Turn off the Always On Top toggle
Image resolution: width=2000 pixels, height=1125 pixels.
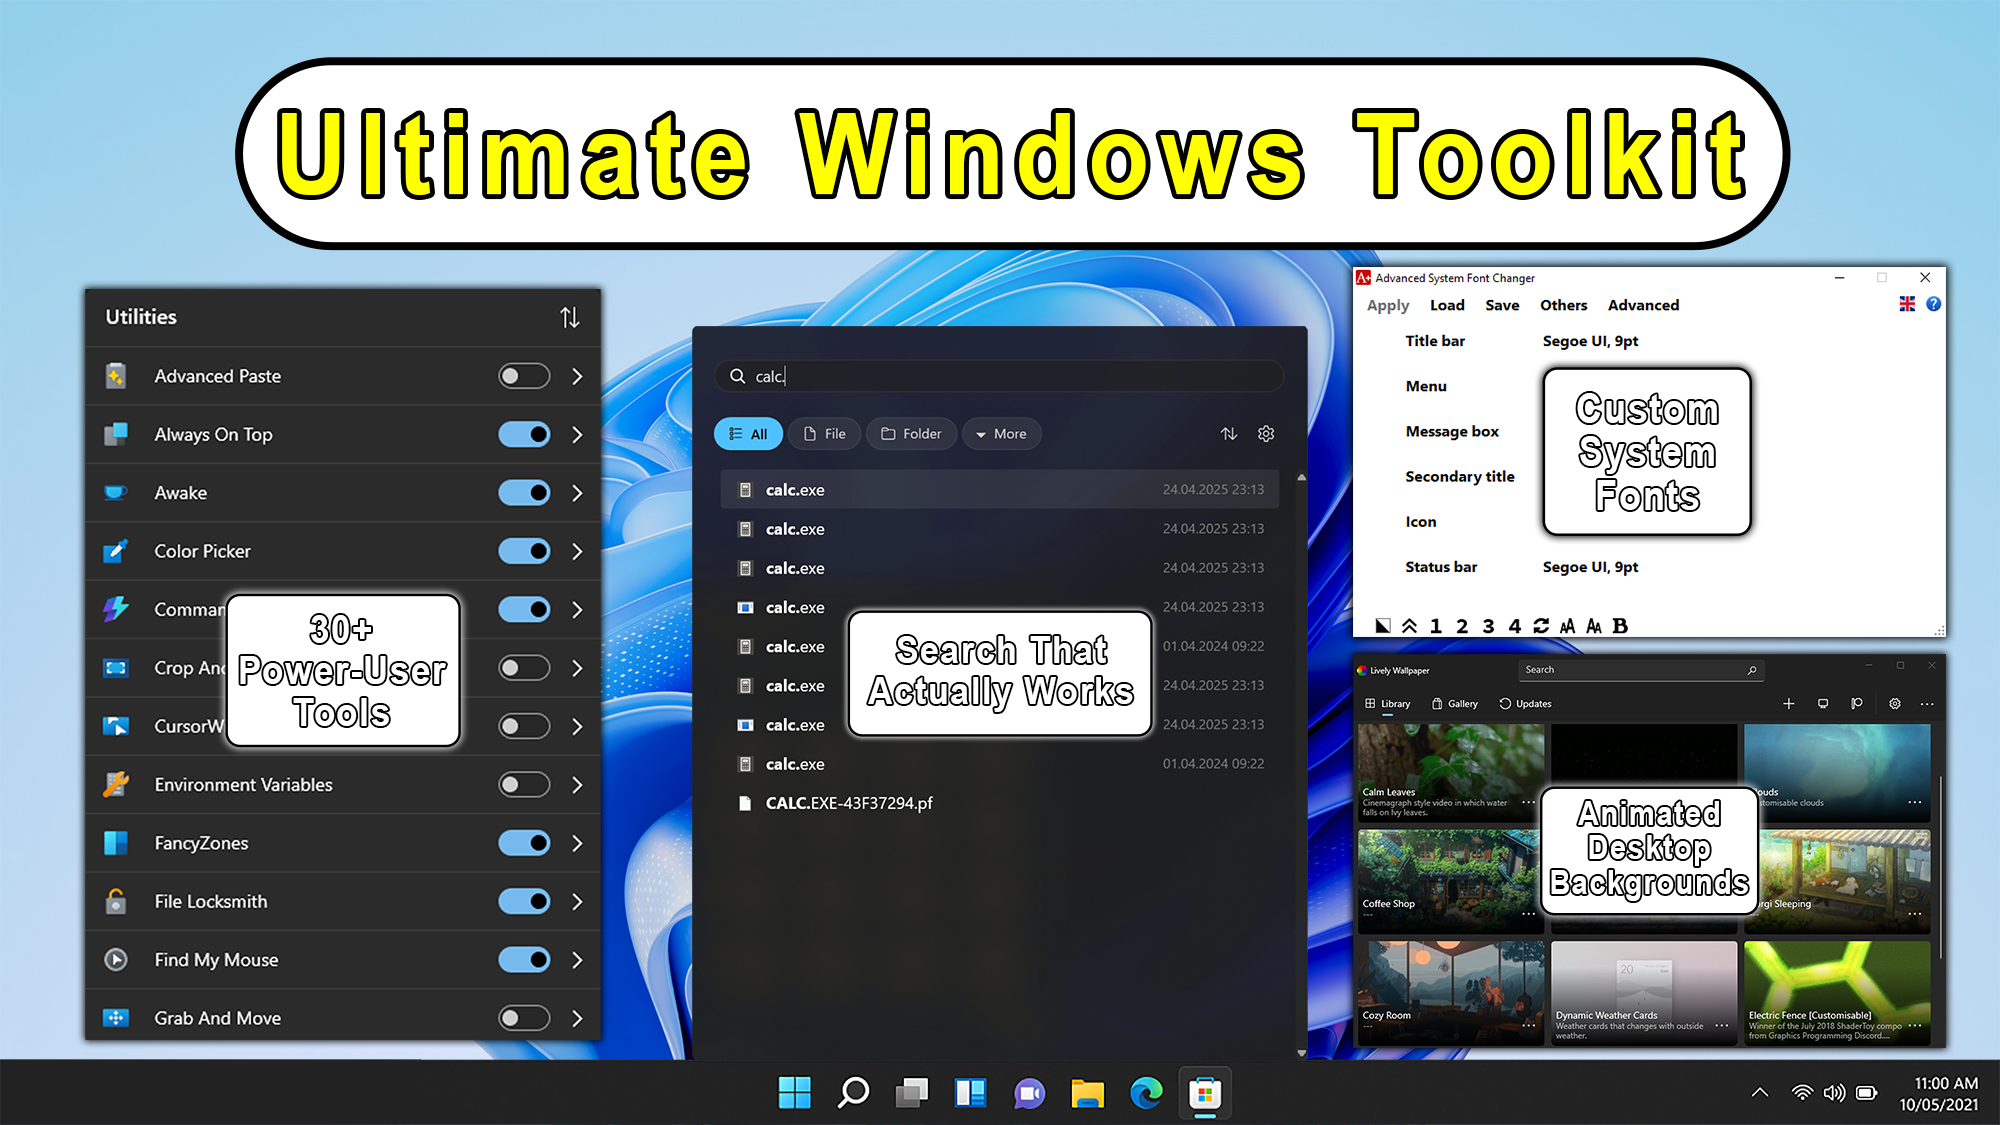click(524, 434)
